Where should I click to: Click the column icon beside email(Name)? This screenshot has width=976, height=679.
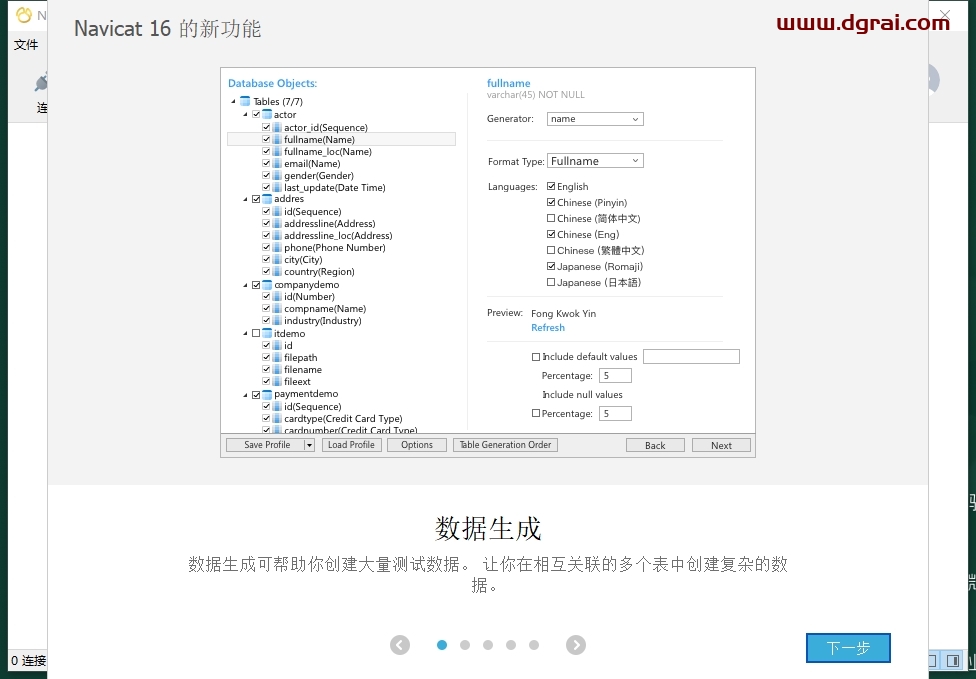(277, 164)
